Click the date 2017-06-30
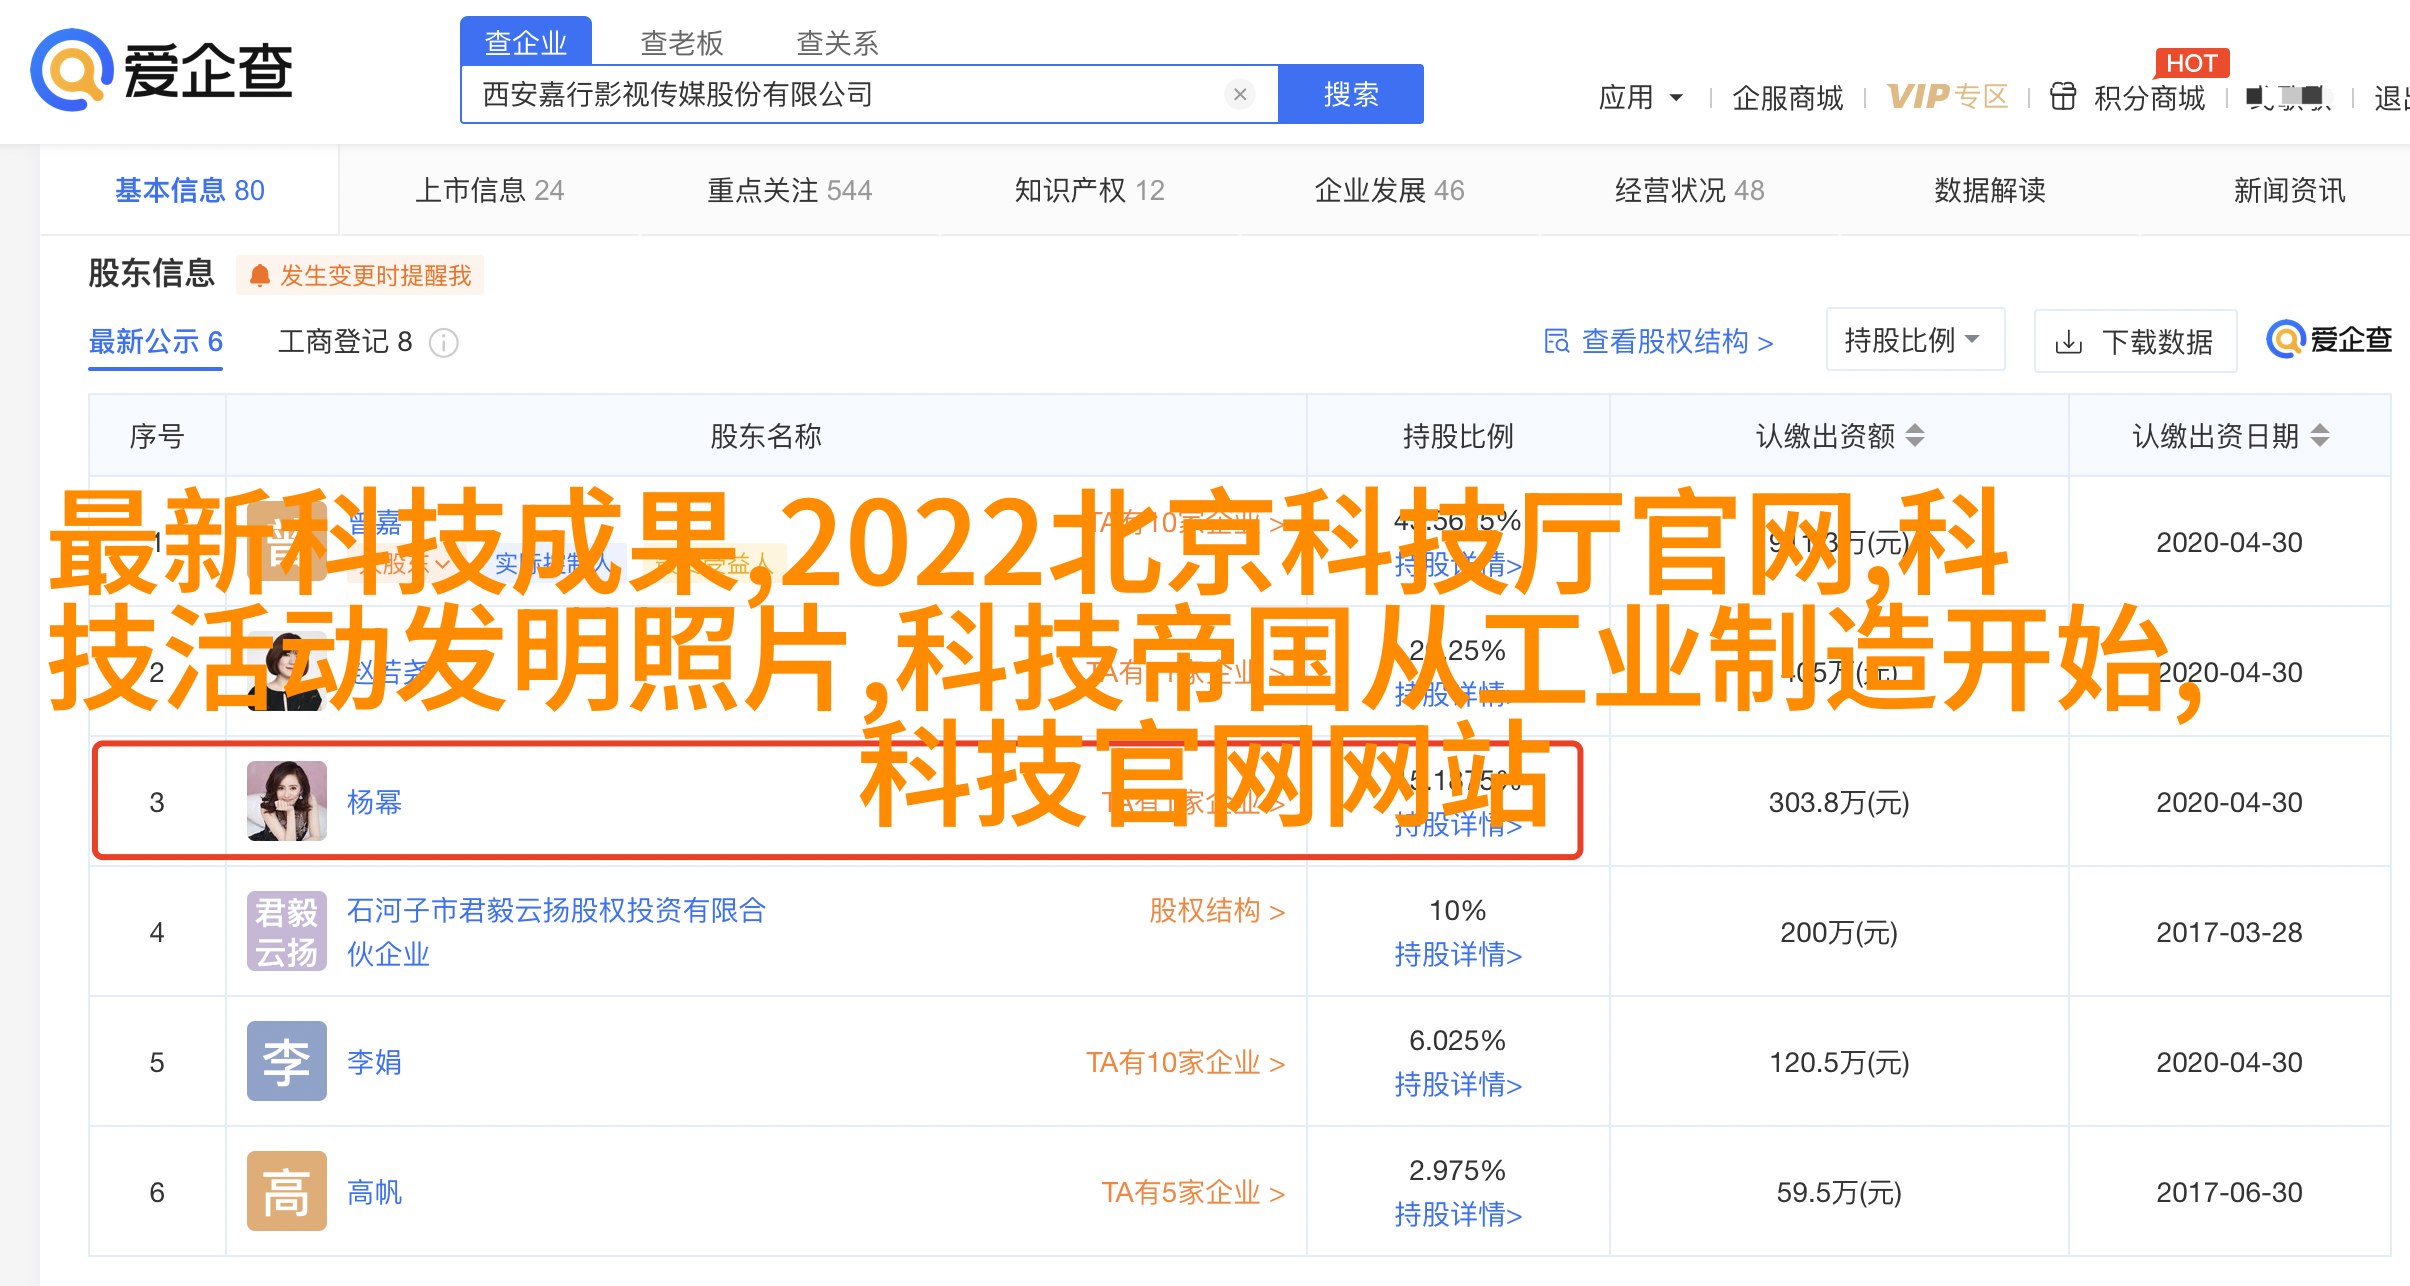The width and height of the screenshot is (2410, 1286). pyautogui.click(x=2229, y=1192)
